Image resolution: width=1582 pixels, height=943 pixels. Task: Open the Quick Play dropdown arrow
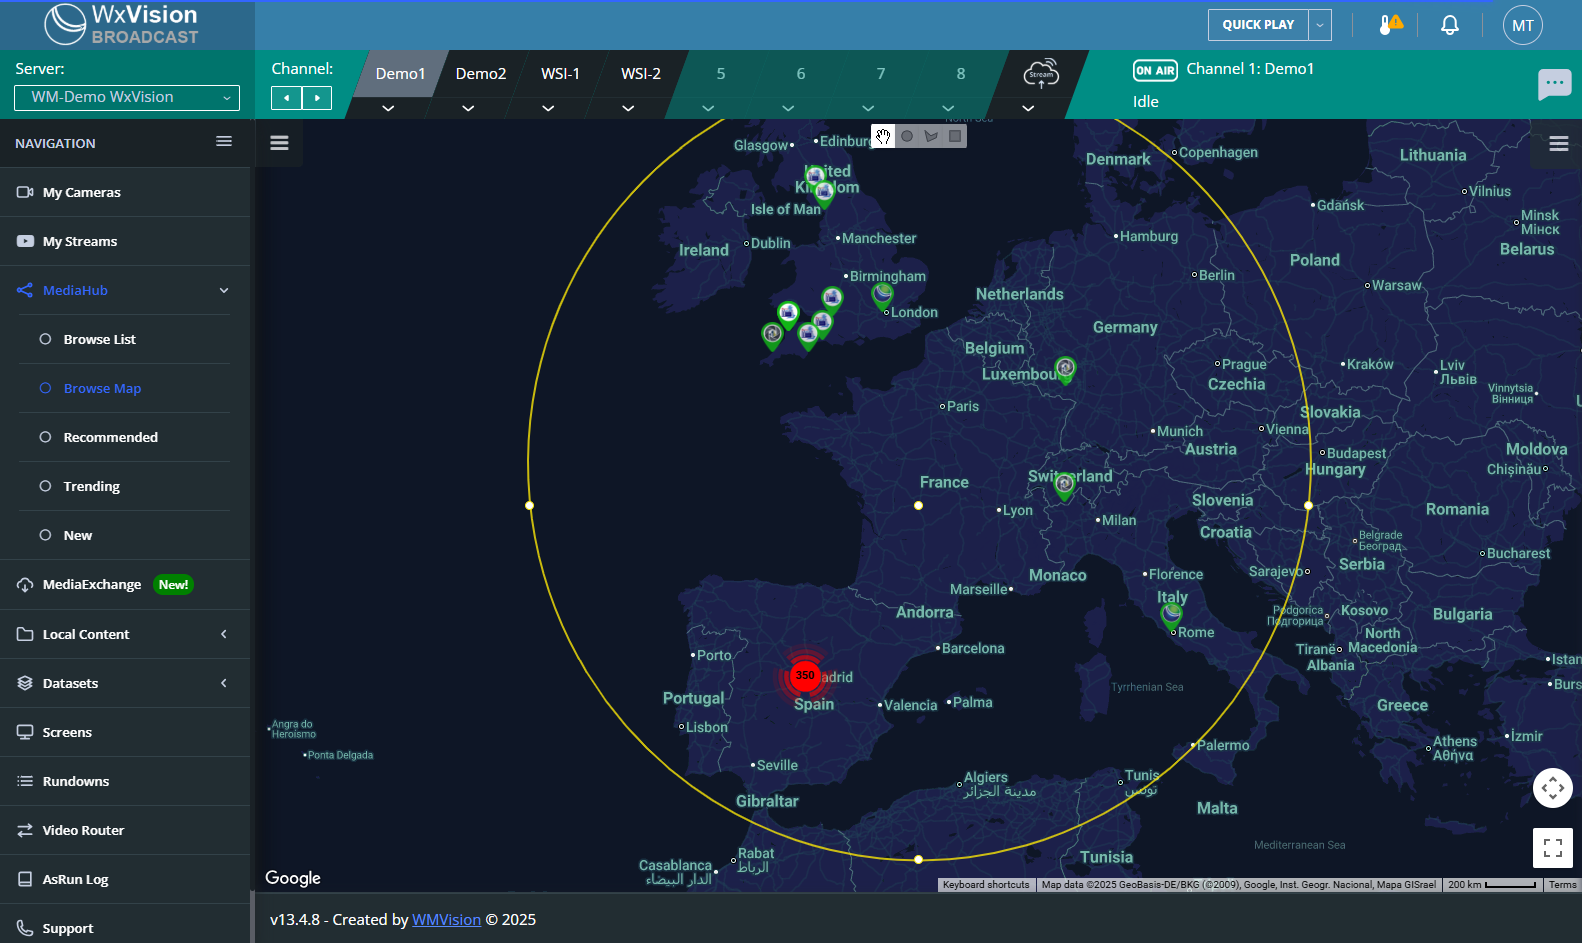point(1320,25)
